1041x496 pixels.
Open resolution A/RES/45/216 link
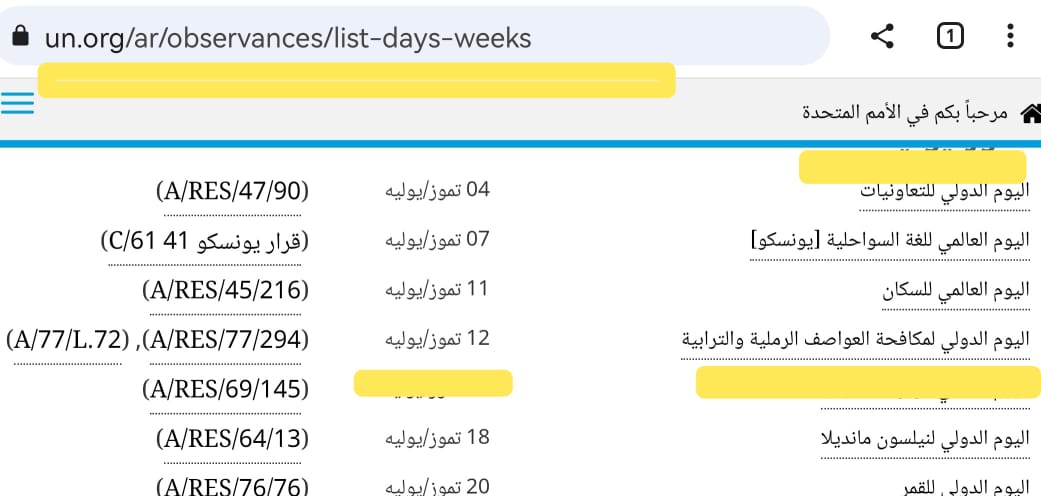click(x=226, y=290)
